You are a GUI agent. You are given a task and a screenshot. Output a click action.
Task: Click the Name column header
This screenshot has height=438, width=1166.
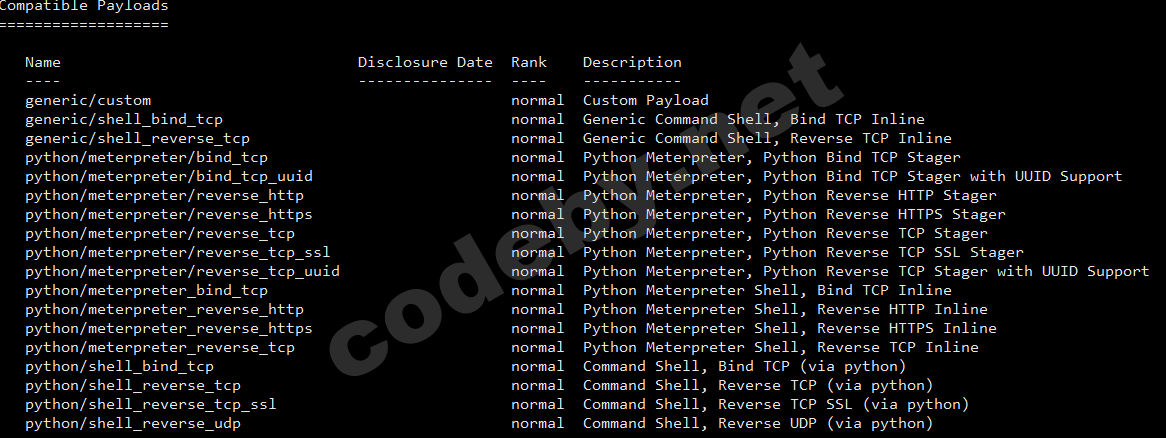pos(43,62)
